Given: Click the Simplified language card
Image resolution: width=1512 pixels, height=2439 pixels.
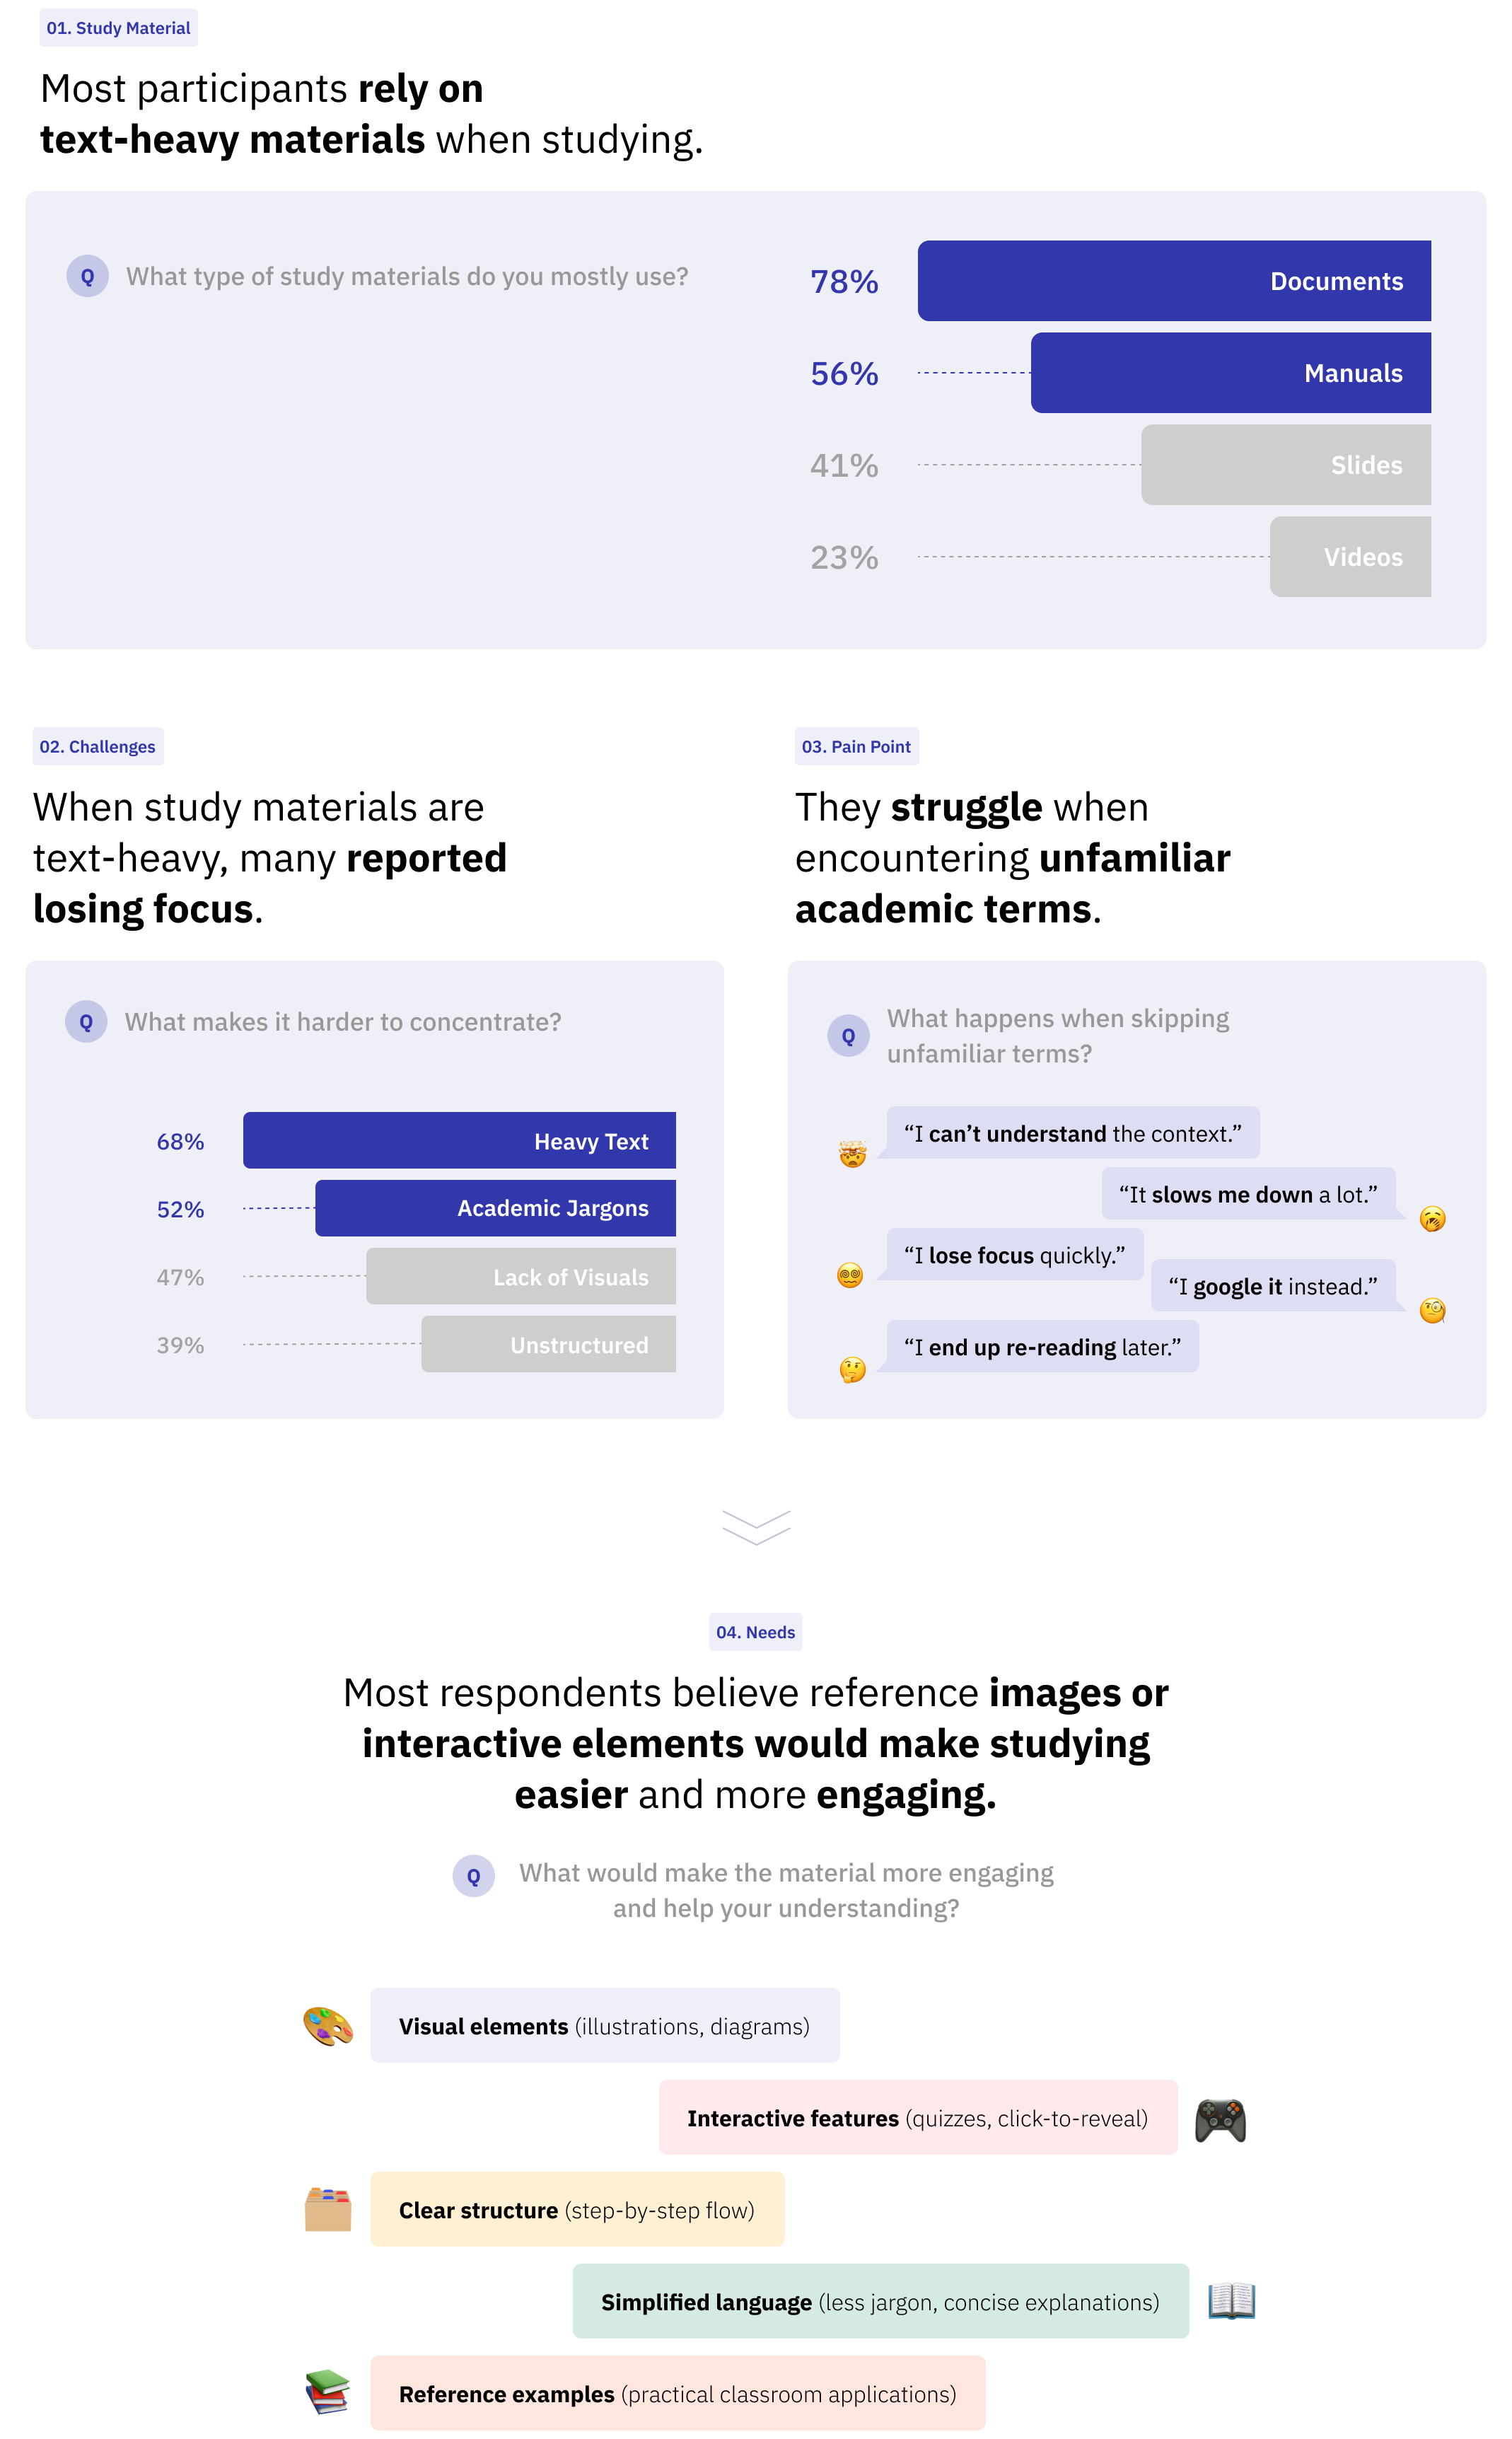Looking at the screenshot, I should (881, 2301).
